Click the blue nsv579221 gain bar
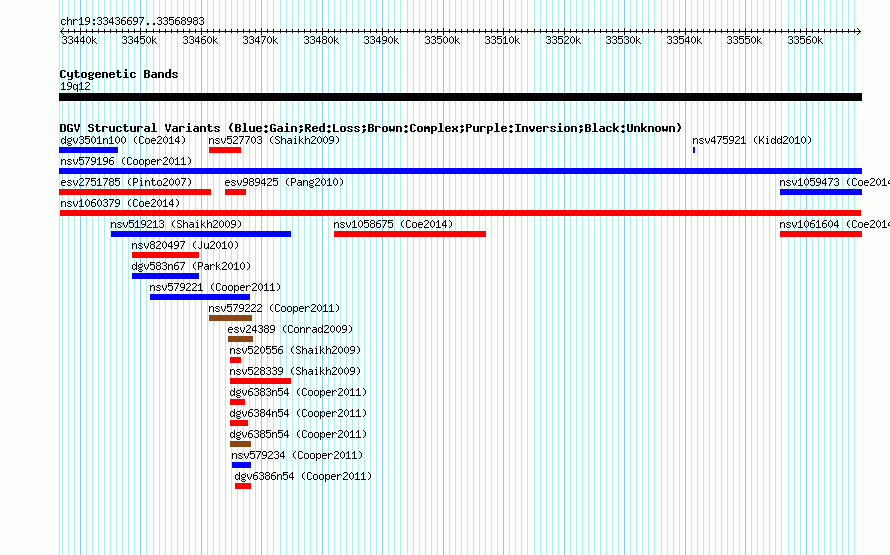This screenshot has width=890, height=555. point(200,297)
